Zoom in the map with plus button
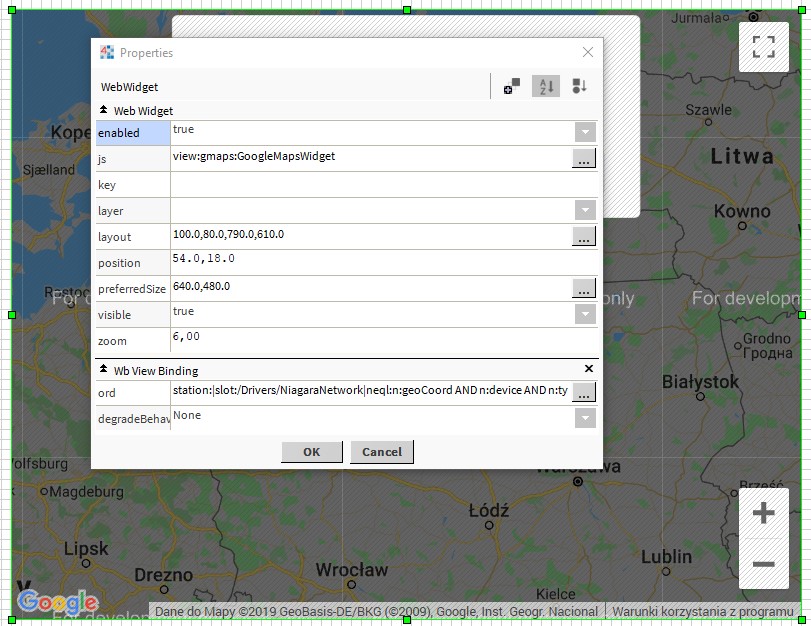This screenshot has width=811, height=626. coord(763,514)
